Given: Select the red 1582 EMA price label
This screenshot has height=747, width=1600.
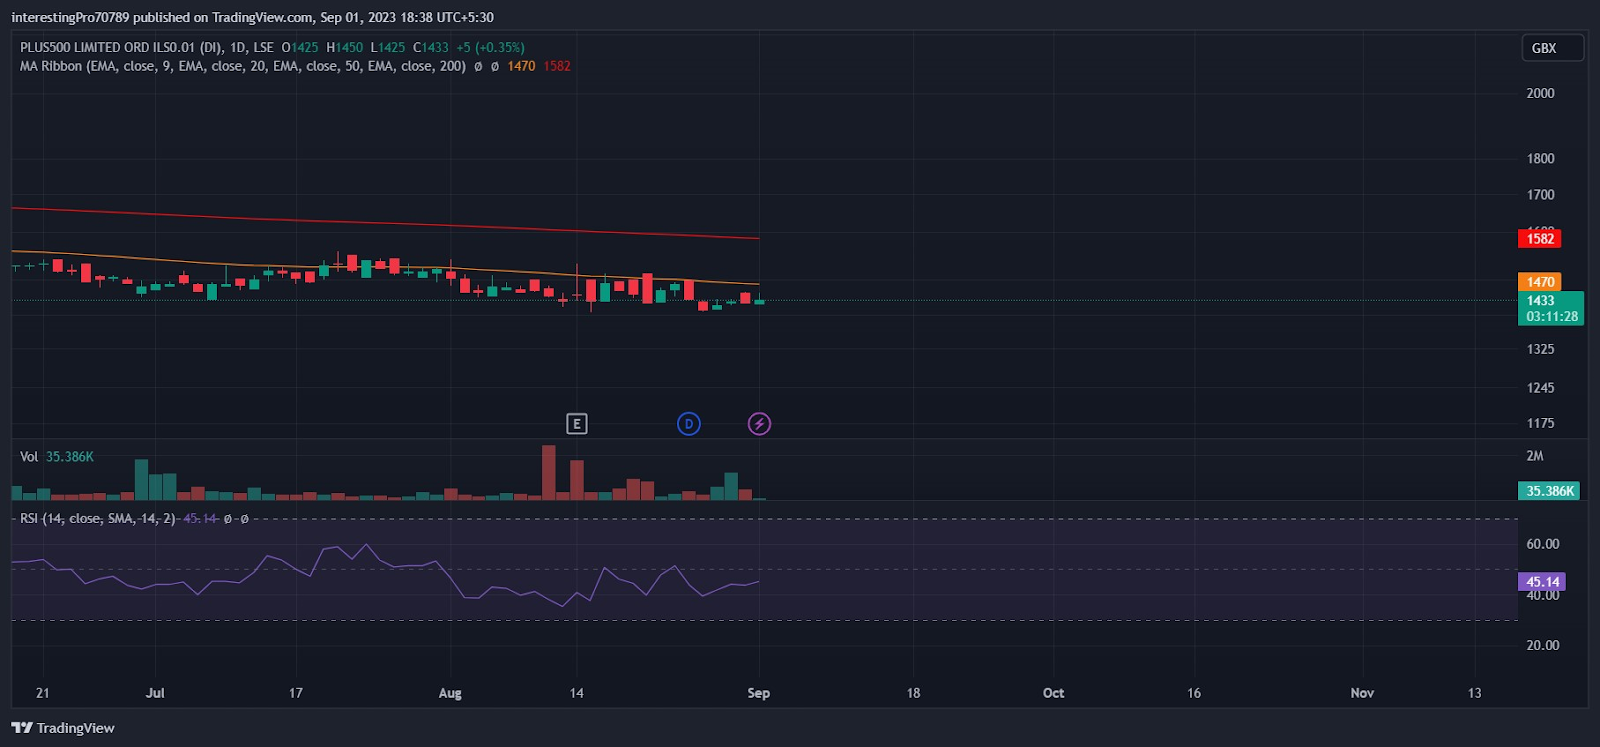Looking at the screenshot, I should tap(1539, 239).
